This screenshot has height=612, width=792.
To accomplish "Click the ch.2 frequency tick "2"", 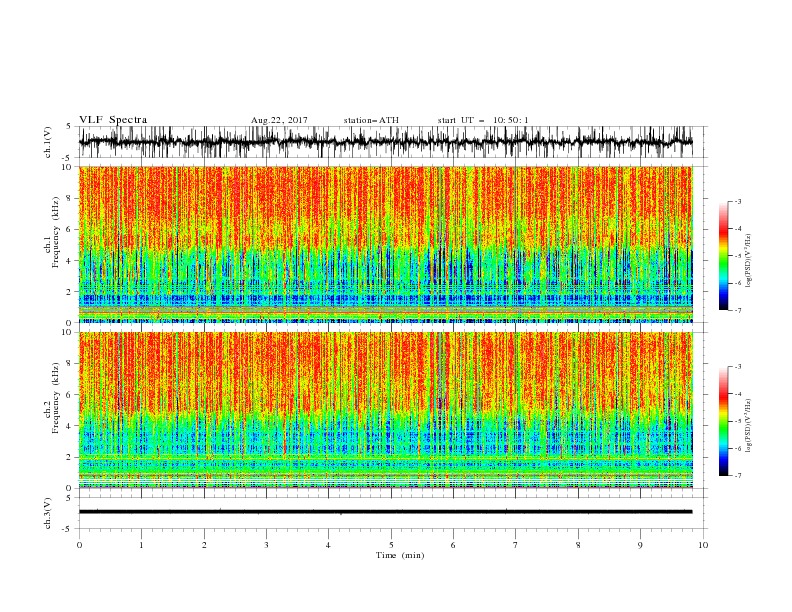I will click(71, 457).
